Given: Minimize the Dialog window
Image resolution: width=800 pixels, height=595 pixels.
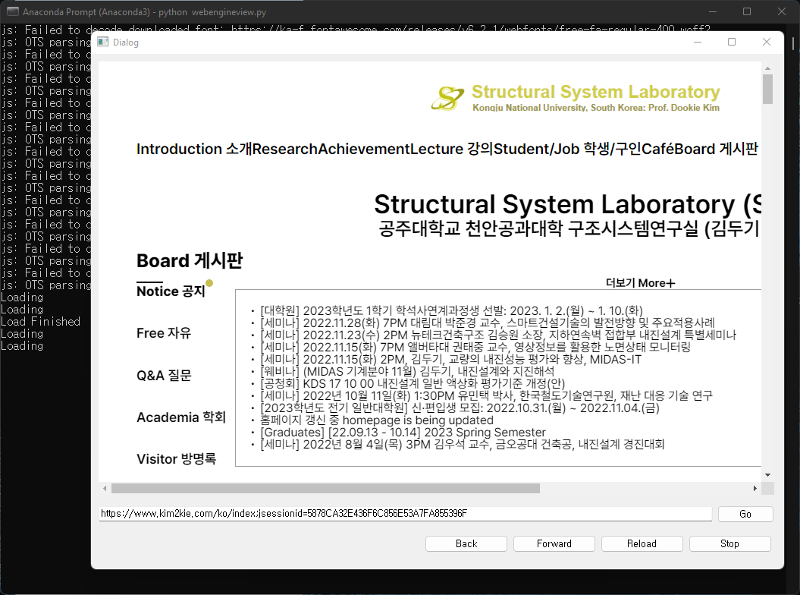Looking at the screenshot, I should pyautogui.click(x=697, y=42).
